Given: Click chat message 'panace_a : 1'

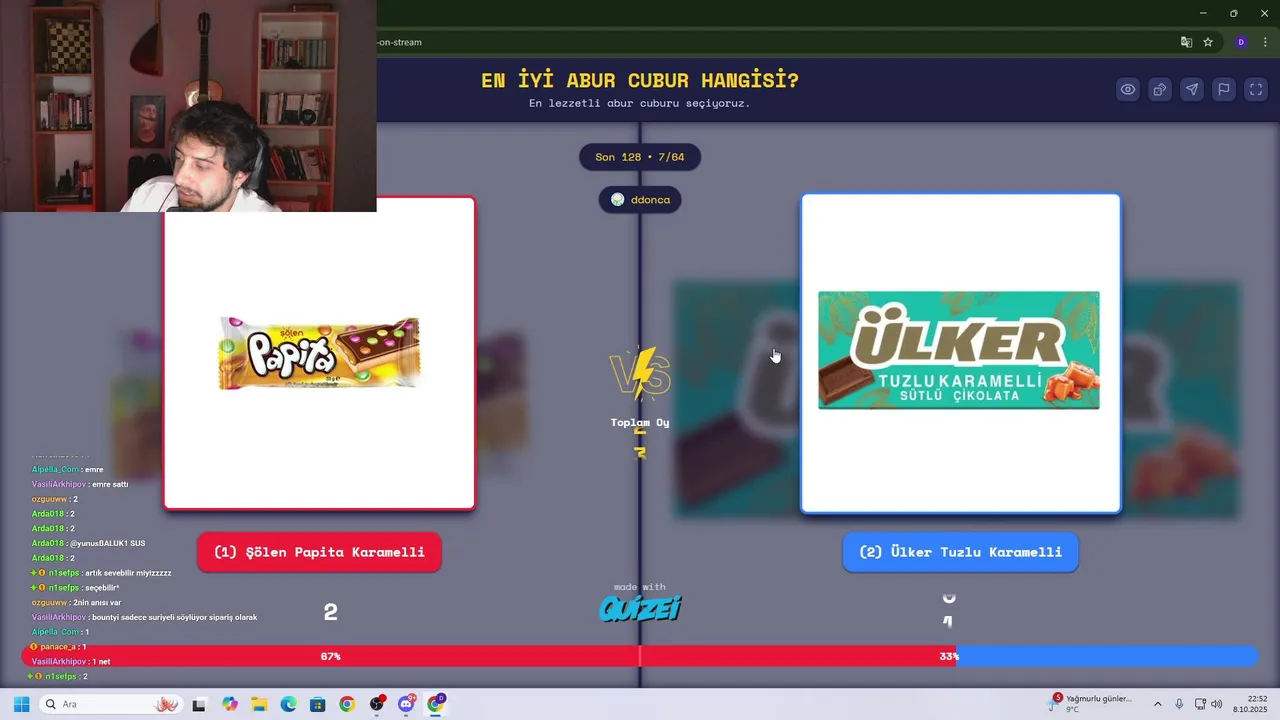Looking at the screenshot, I should click(x=58, y=647).
